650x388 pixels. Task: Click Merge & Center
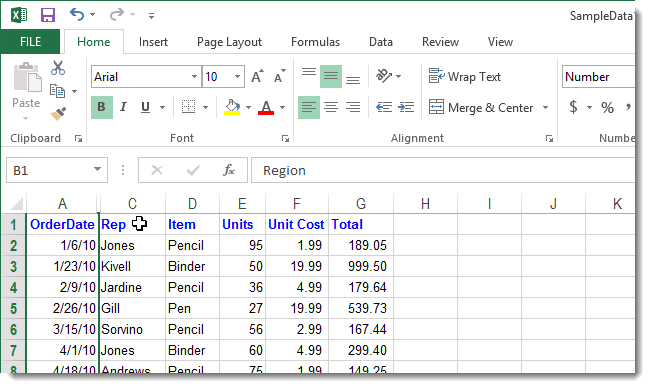pyautogui.click(x=481, y=108)
